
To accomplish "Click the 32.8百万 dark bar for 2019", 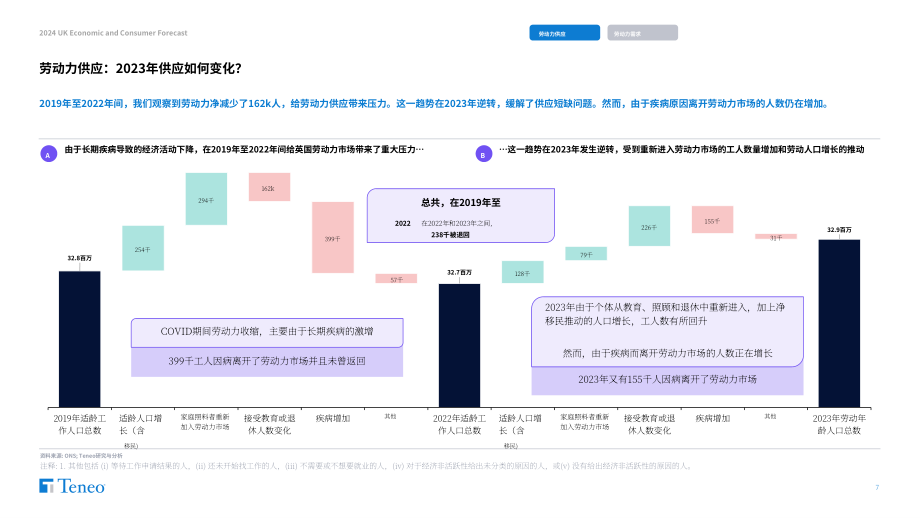I will coord(80,339).
